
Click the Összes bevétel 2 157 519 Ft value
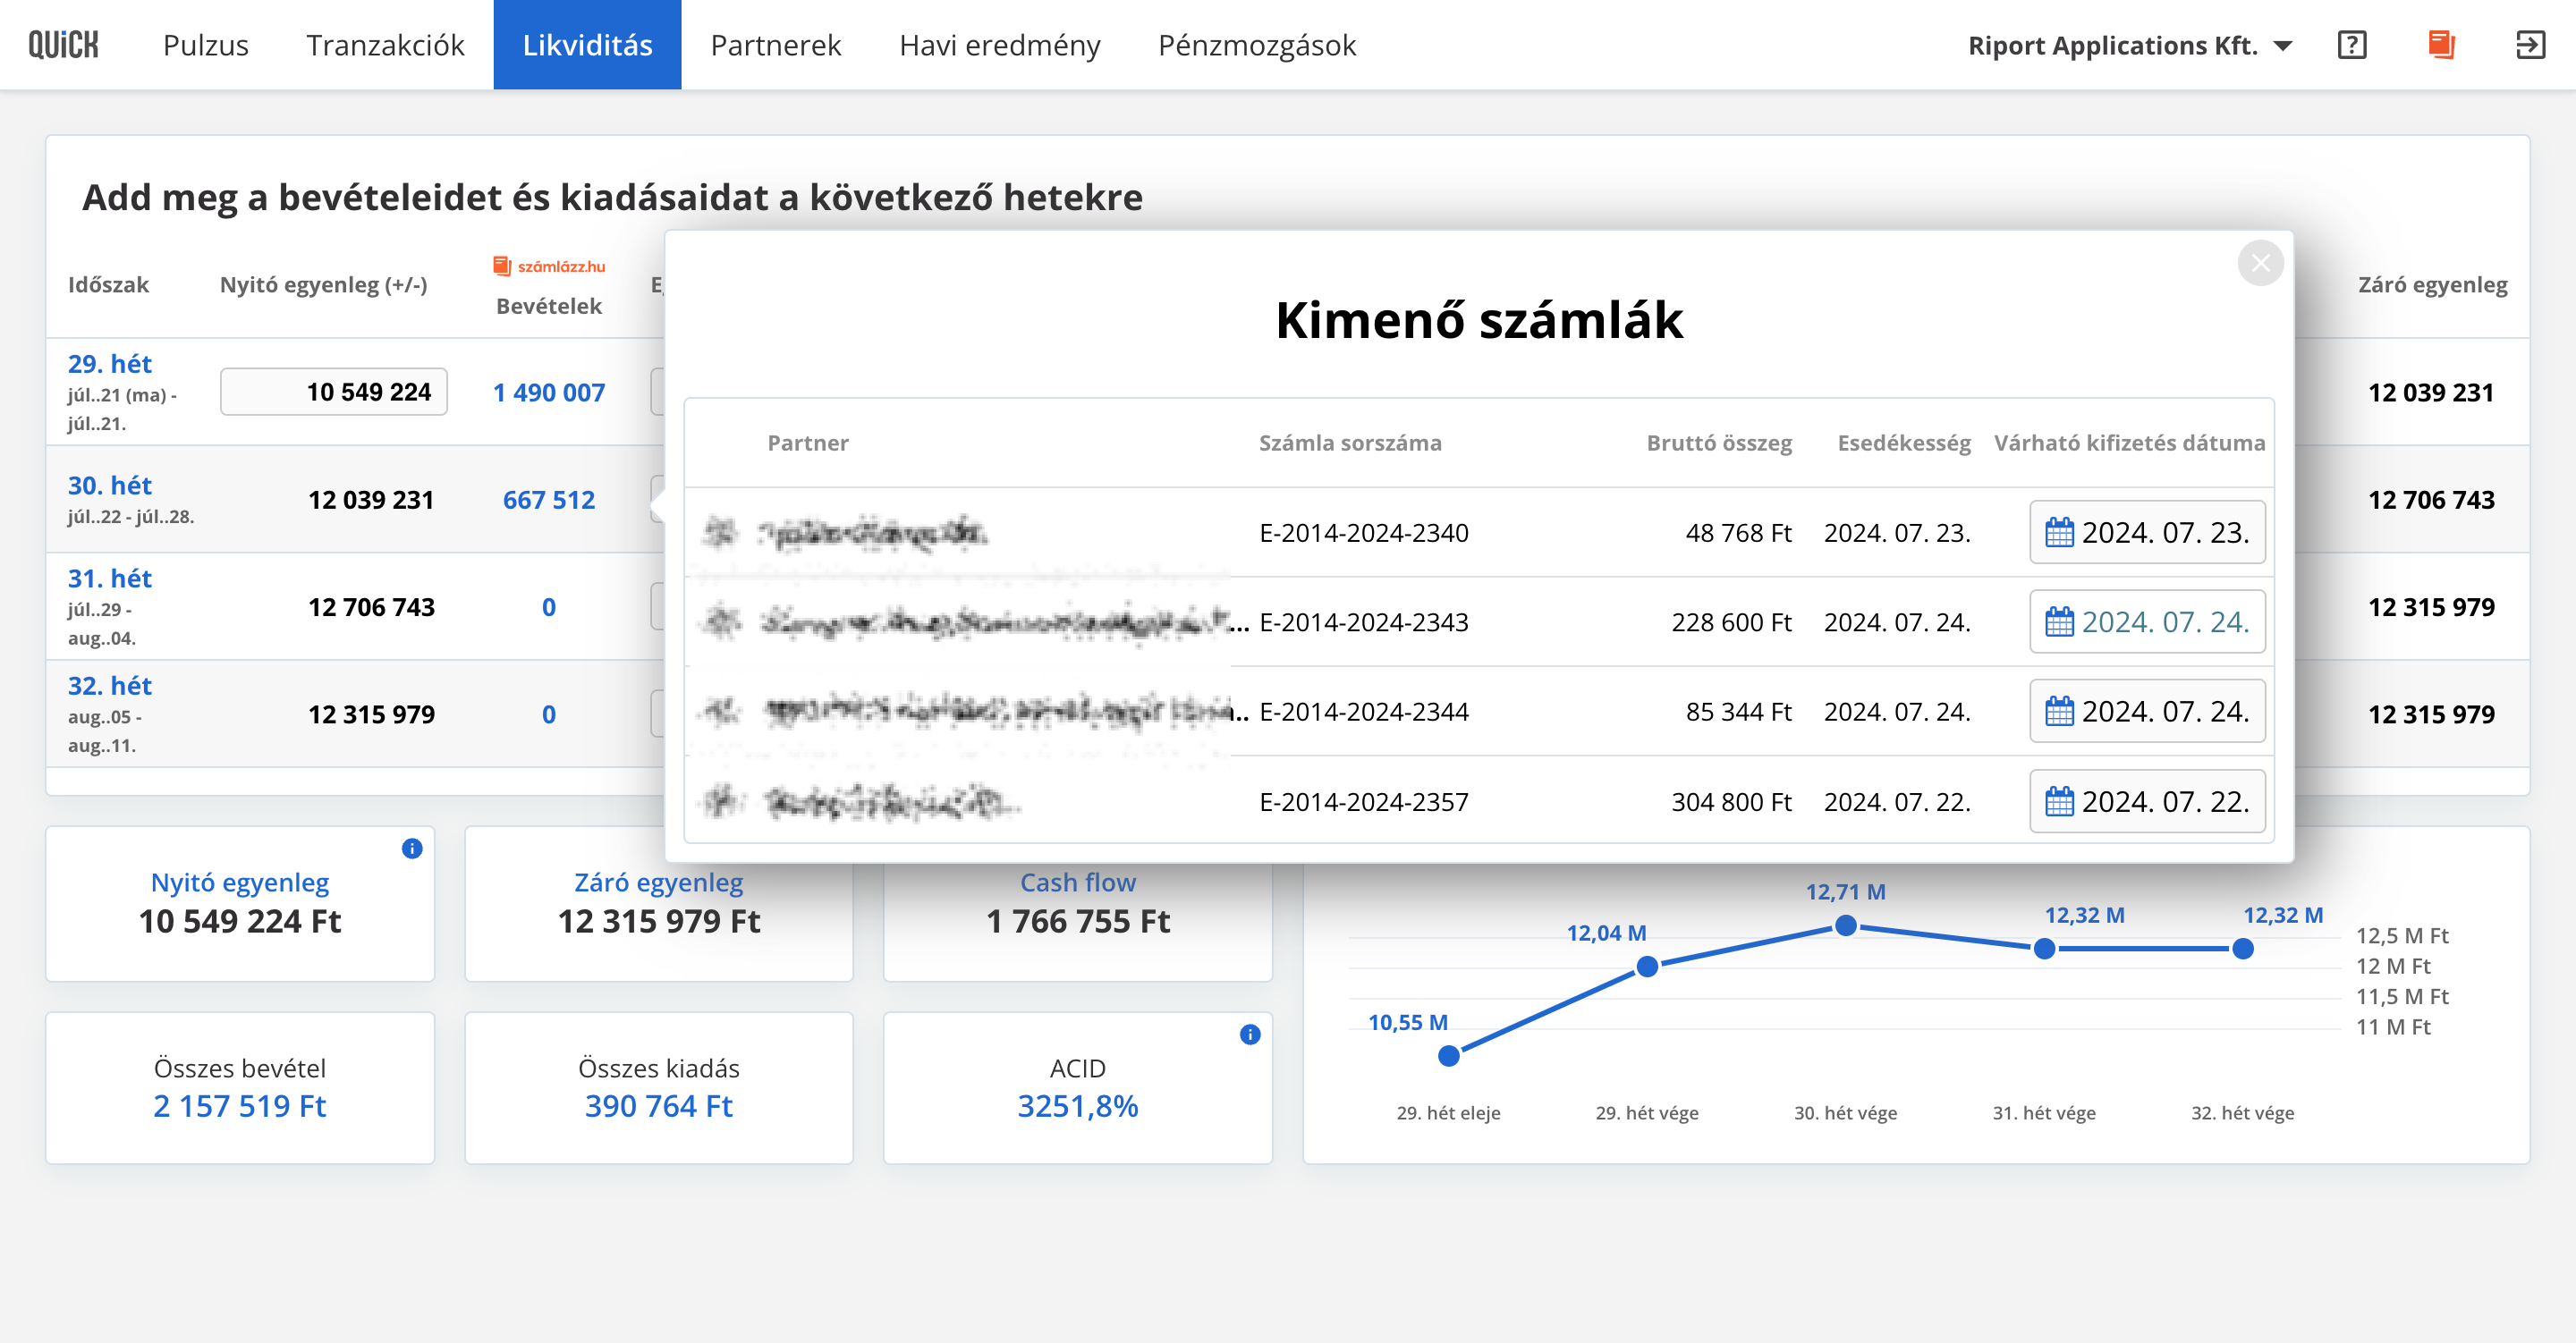pyautogui.click(x=240, y=1106)
